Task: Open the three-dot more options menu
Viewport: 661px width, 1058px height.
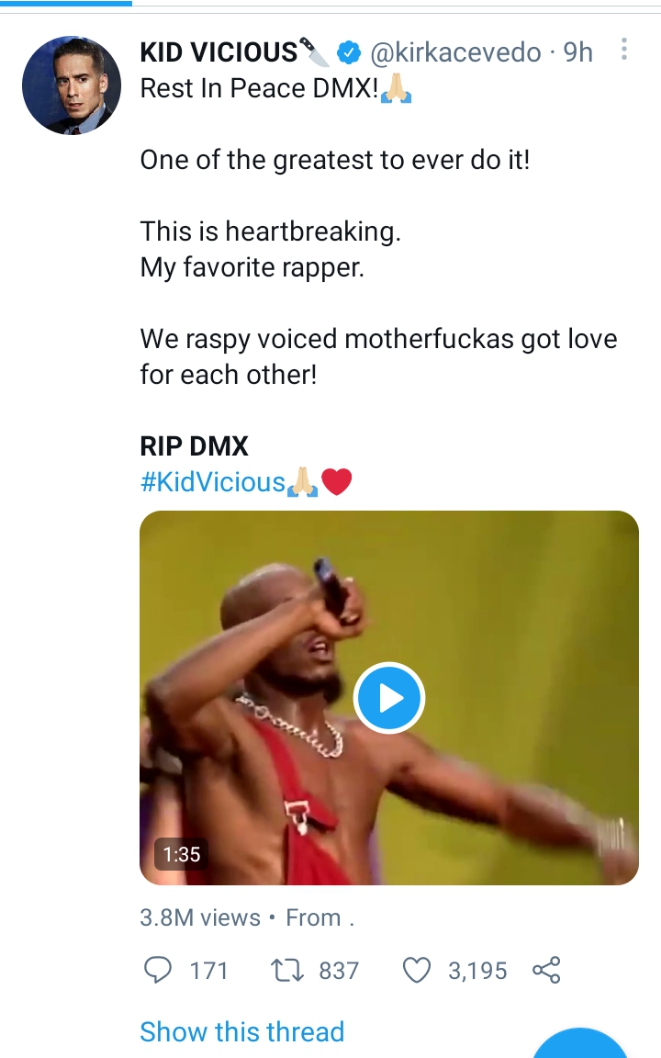Action: click(624, 49)
